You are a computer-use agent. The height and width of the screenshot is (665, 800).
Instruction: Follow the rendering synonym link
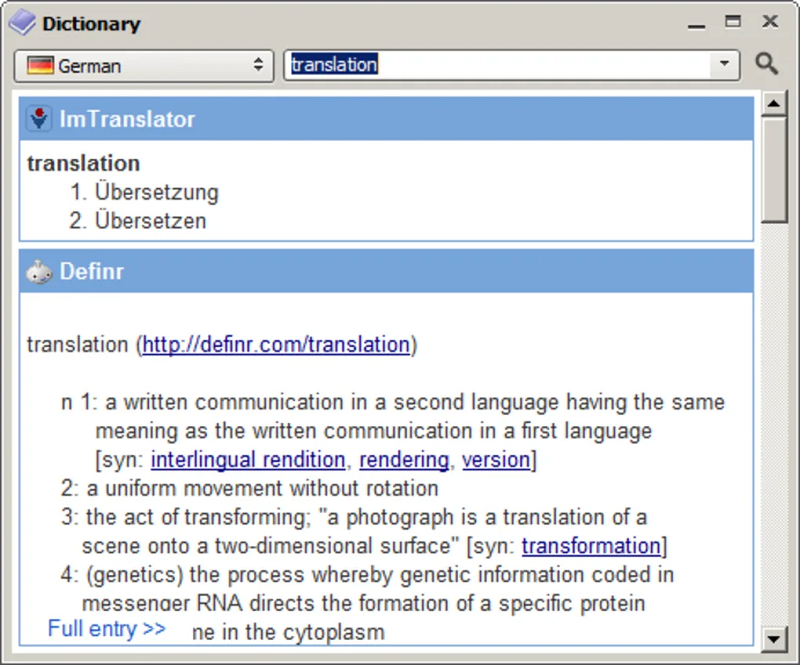click(x=404, y=460)
